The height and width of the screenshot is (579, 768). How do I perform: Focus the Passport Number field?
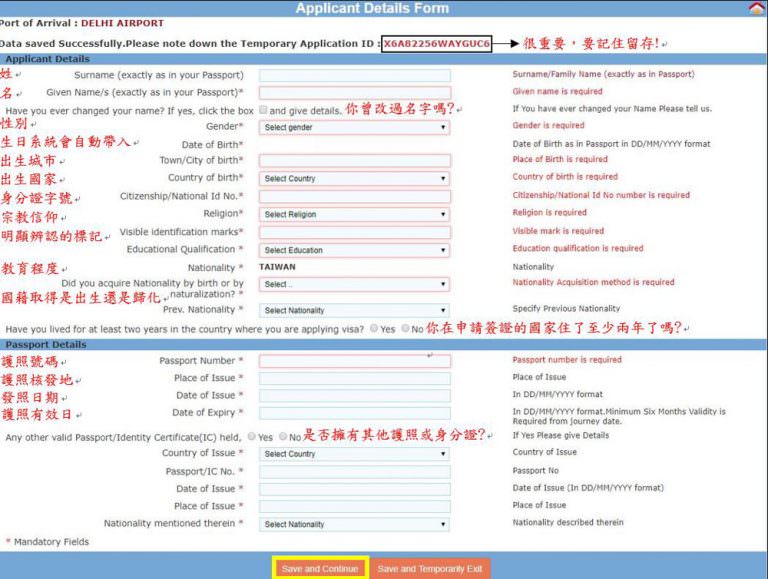point(354,361)
